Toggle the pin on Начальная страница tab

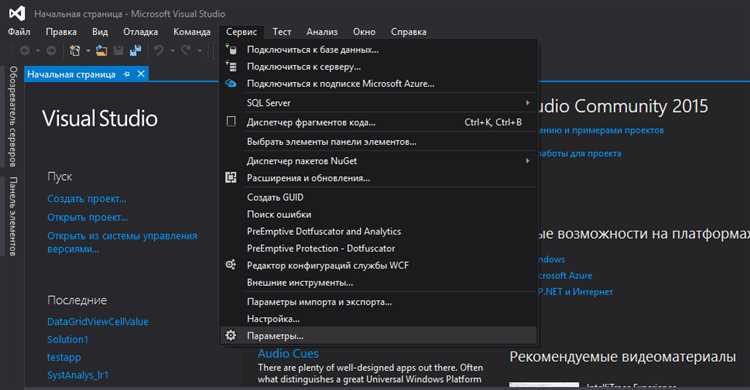(127, 74)
